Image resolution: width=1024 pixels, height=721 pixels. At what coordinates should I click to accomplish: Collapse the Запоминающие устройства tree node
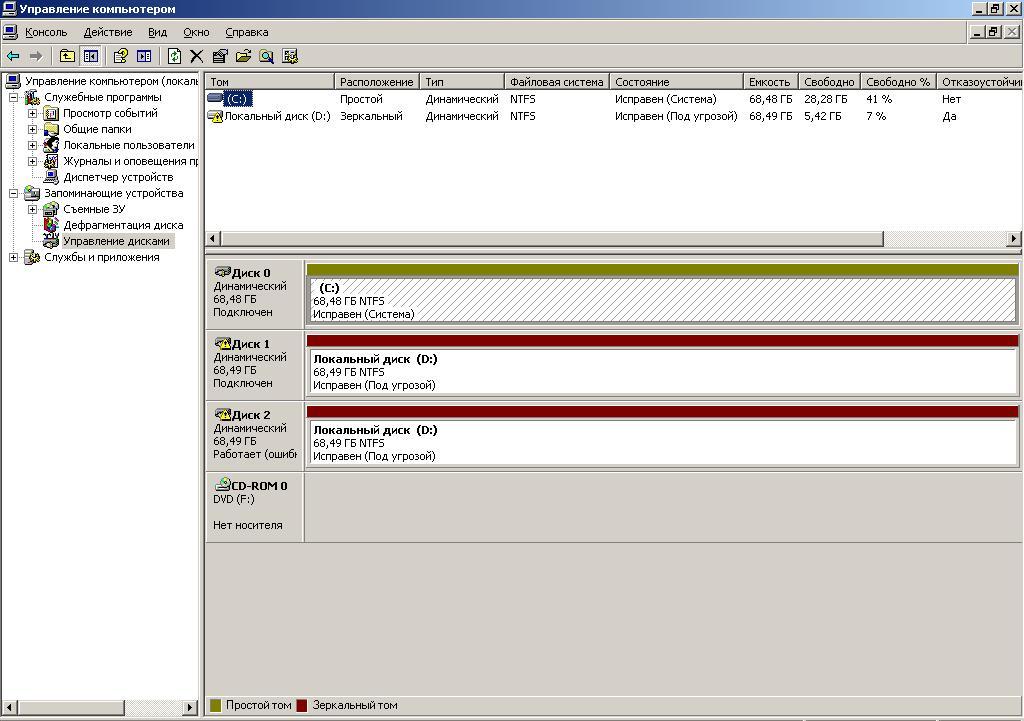(x=14, y=194)
